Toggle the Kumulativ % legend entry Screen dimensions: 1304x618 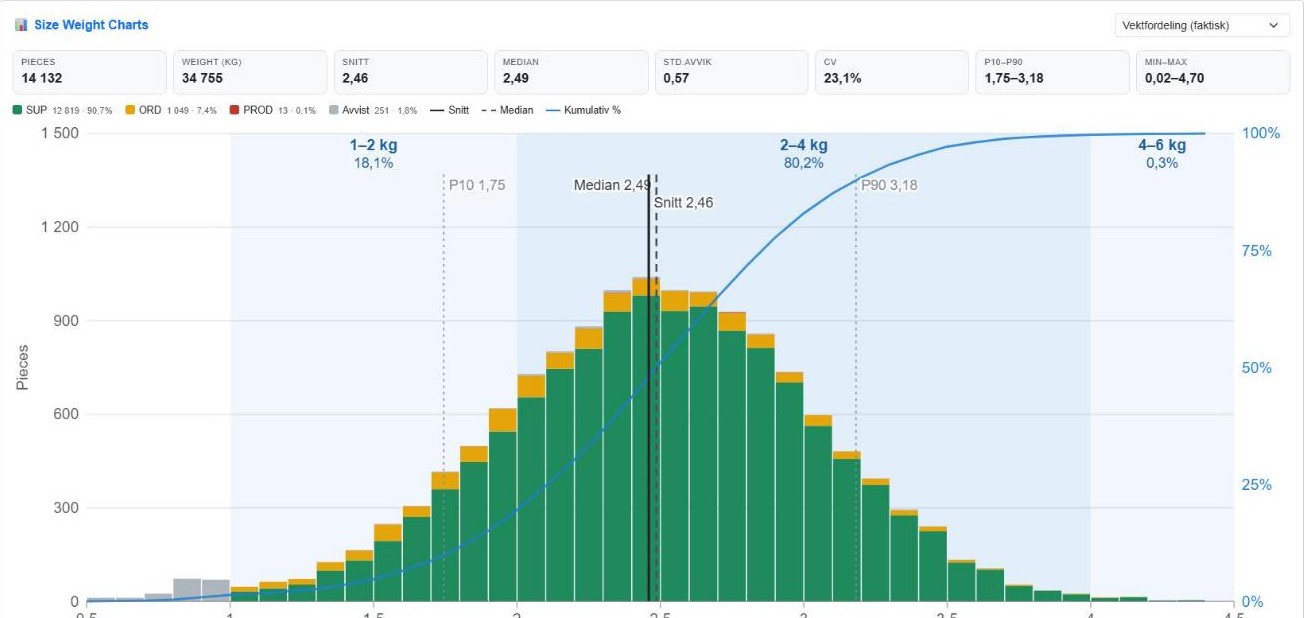click(x=583, y=110)
